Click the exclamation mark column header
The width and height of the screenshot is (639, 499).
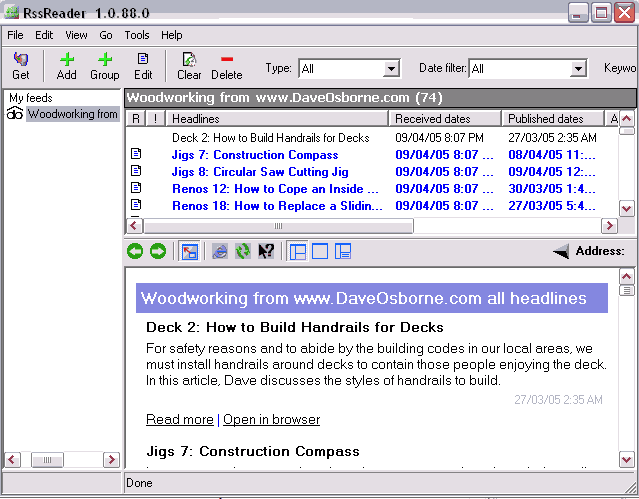coord(156,119)
